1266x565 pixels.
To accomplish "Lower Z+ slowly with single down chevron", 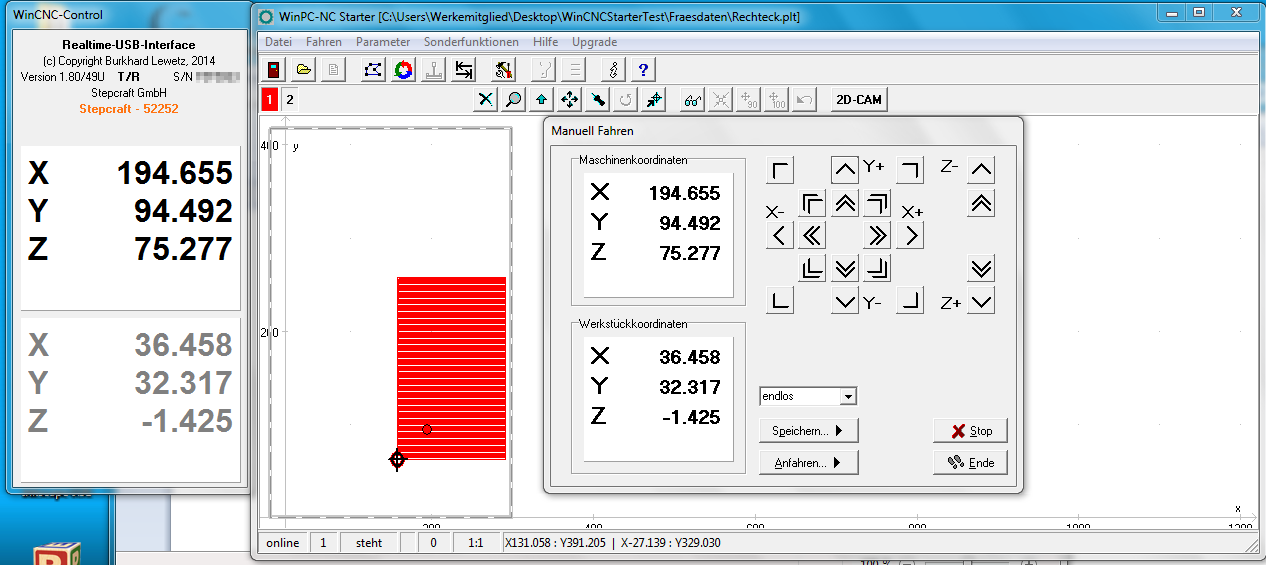I will pyautogui.click(x=981, y=301).
